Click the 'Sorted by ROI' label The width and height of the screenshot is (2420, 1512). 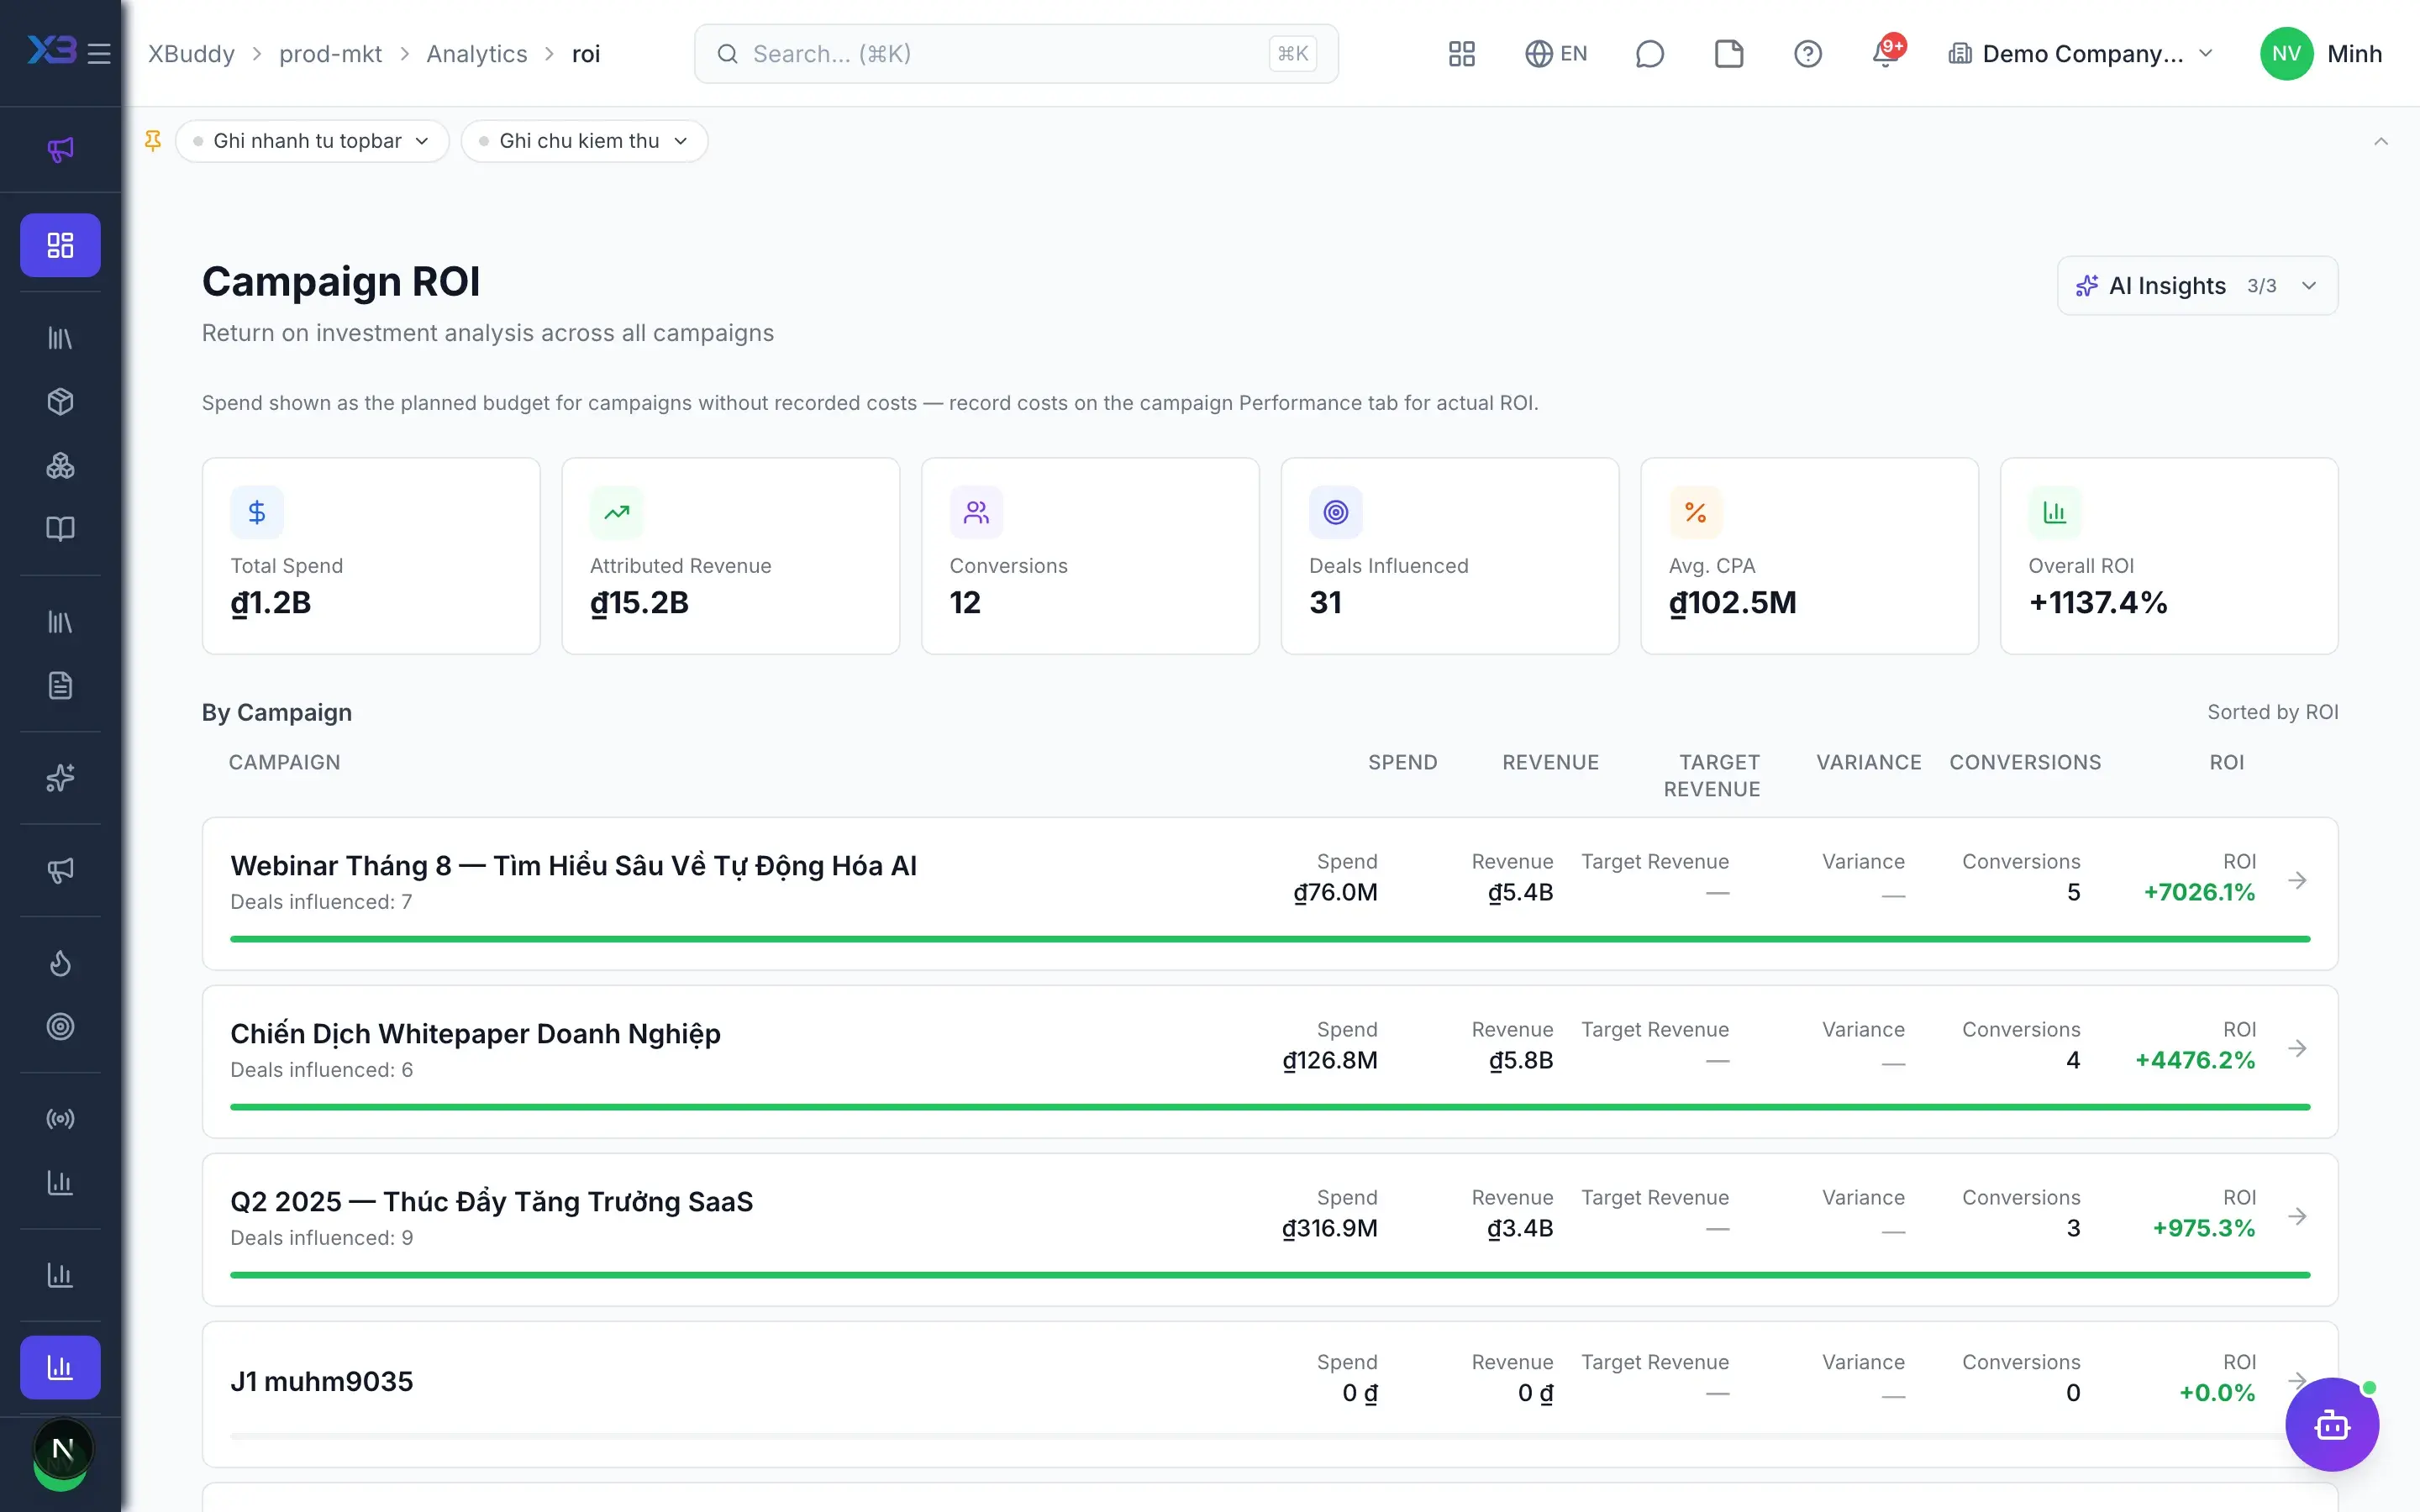[2272, 712]
